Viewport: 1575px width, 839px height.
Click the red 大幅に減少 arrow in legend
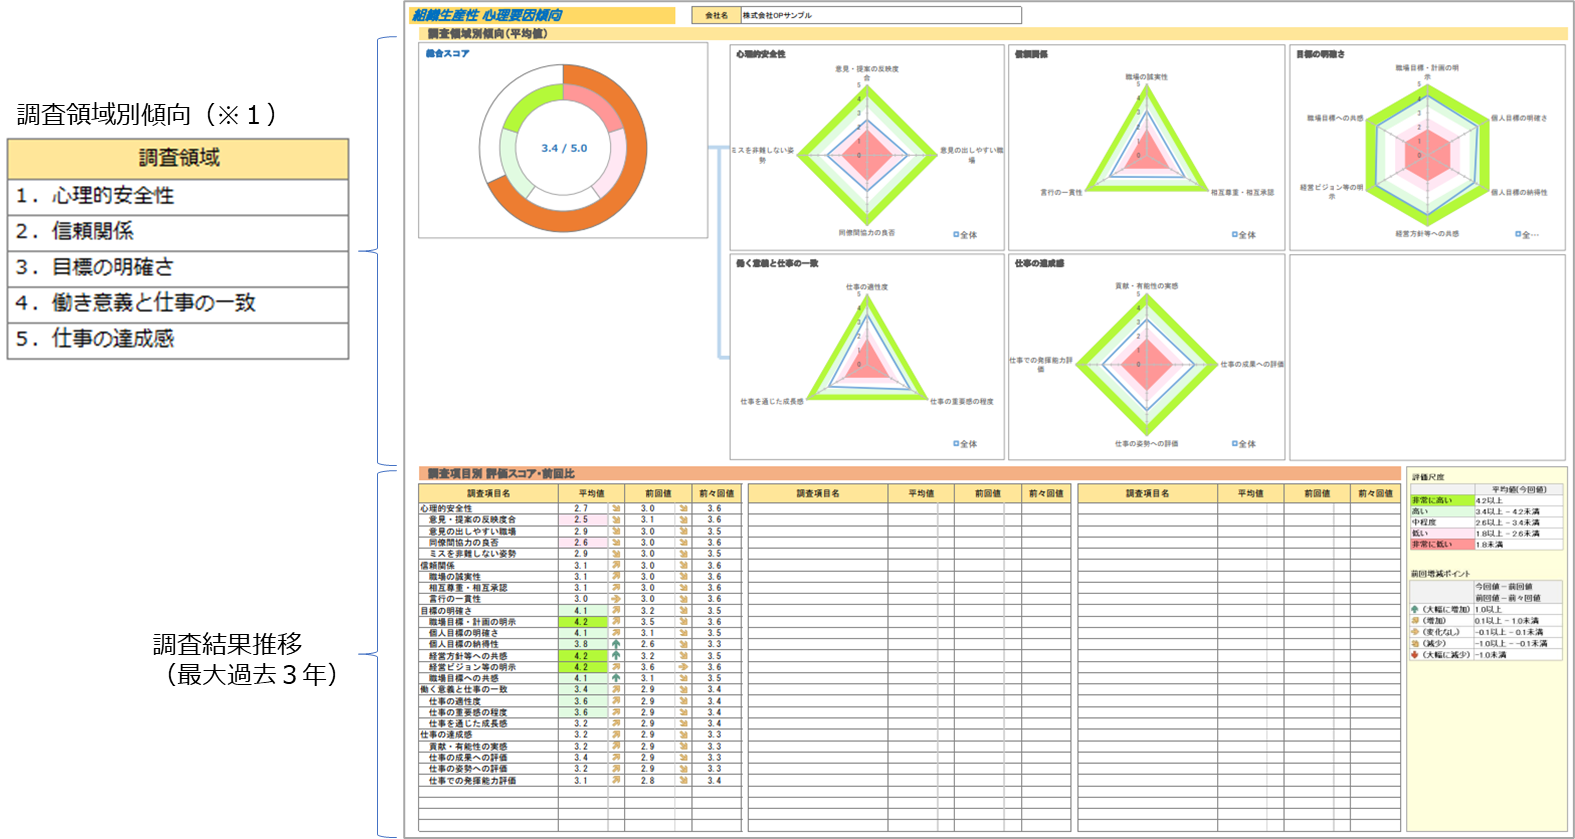1415,655
